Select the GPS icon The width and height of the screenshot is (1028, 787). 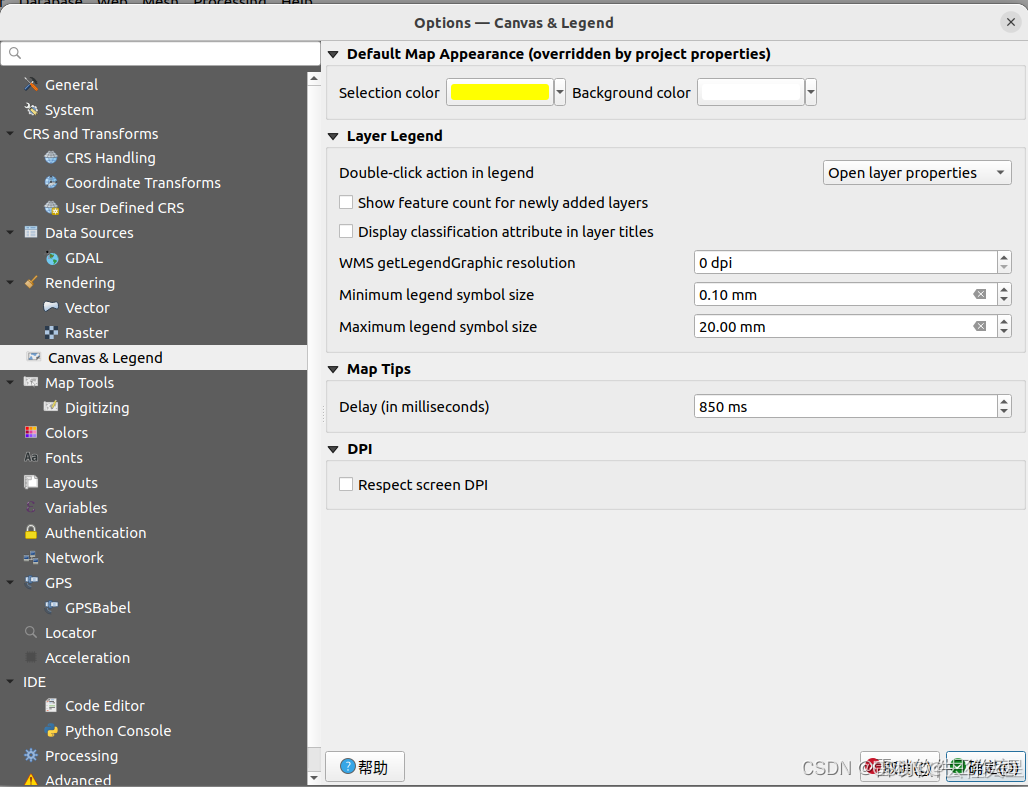(x=31, y=582)
